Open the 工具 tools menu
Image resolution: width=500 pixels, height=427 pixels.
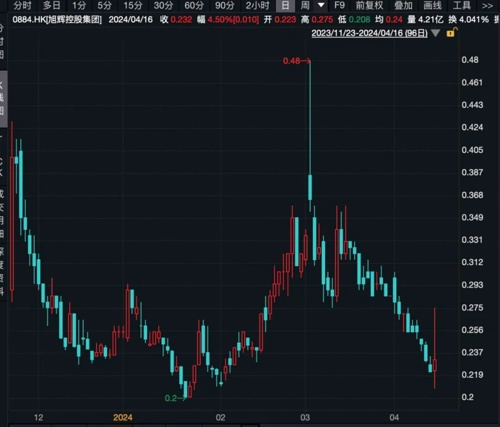tap(462, 5)
